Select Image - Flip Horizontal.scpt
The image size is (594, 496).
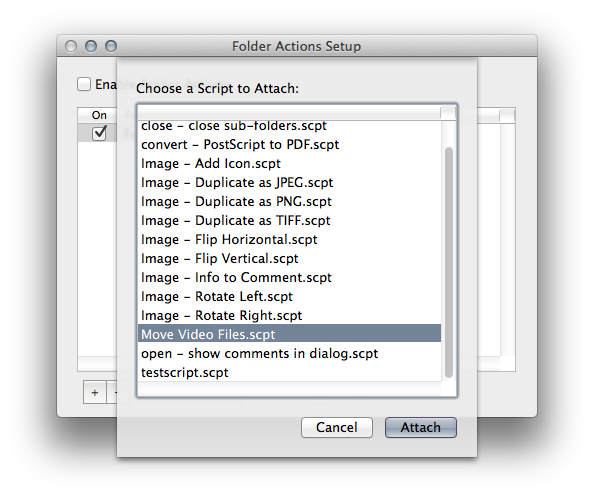[289, 239]
